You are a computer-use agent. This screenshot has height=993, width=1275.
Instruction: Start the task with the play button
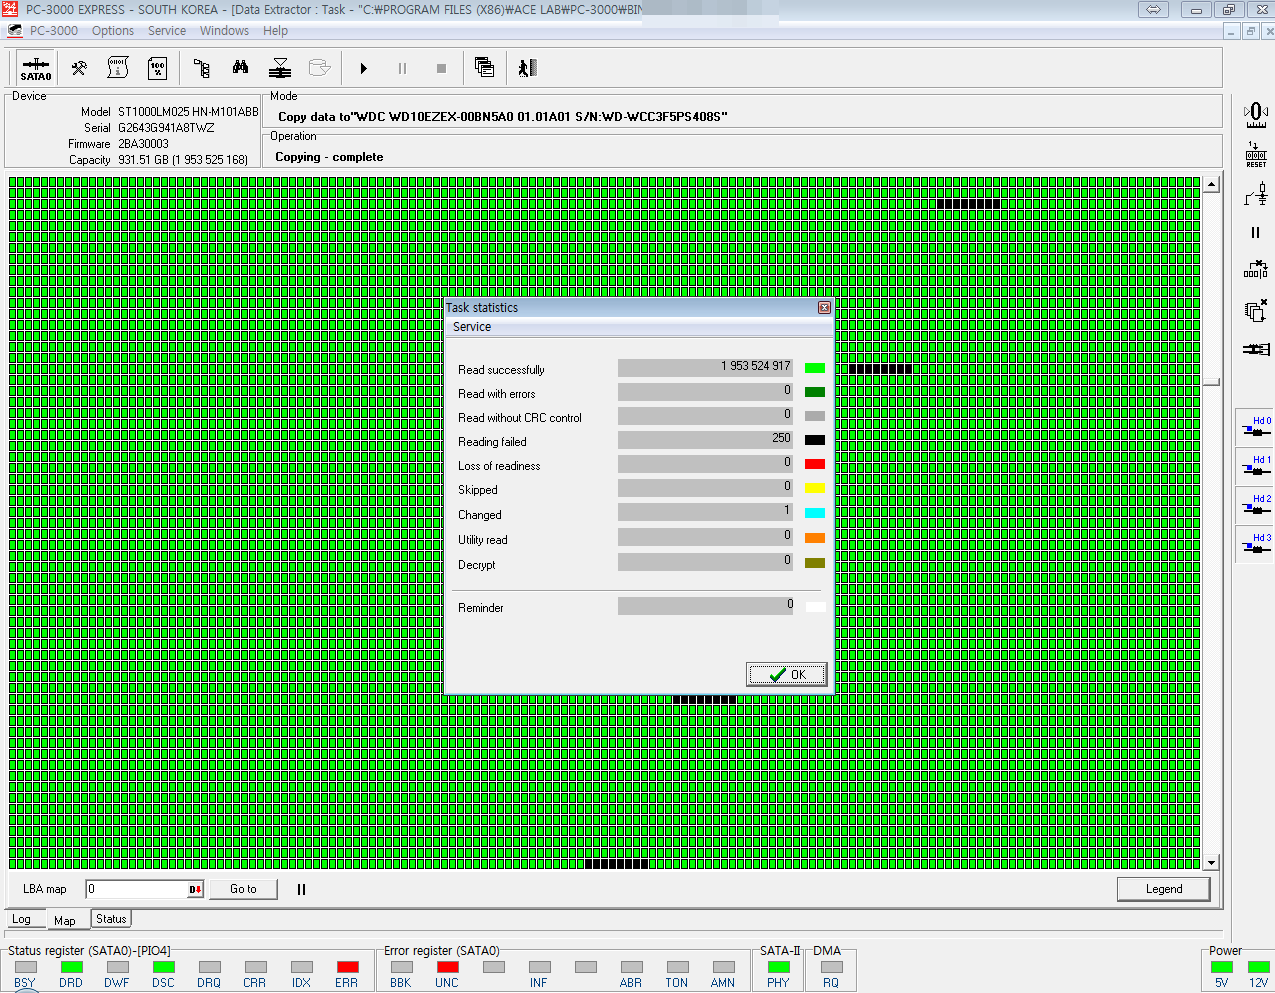(363, 68)
